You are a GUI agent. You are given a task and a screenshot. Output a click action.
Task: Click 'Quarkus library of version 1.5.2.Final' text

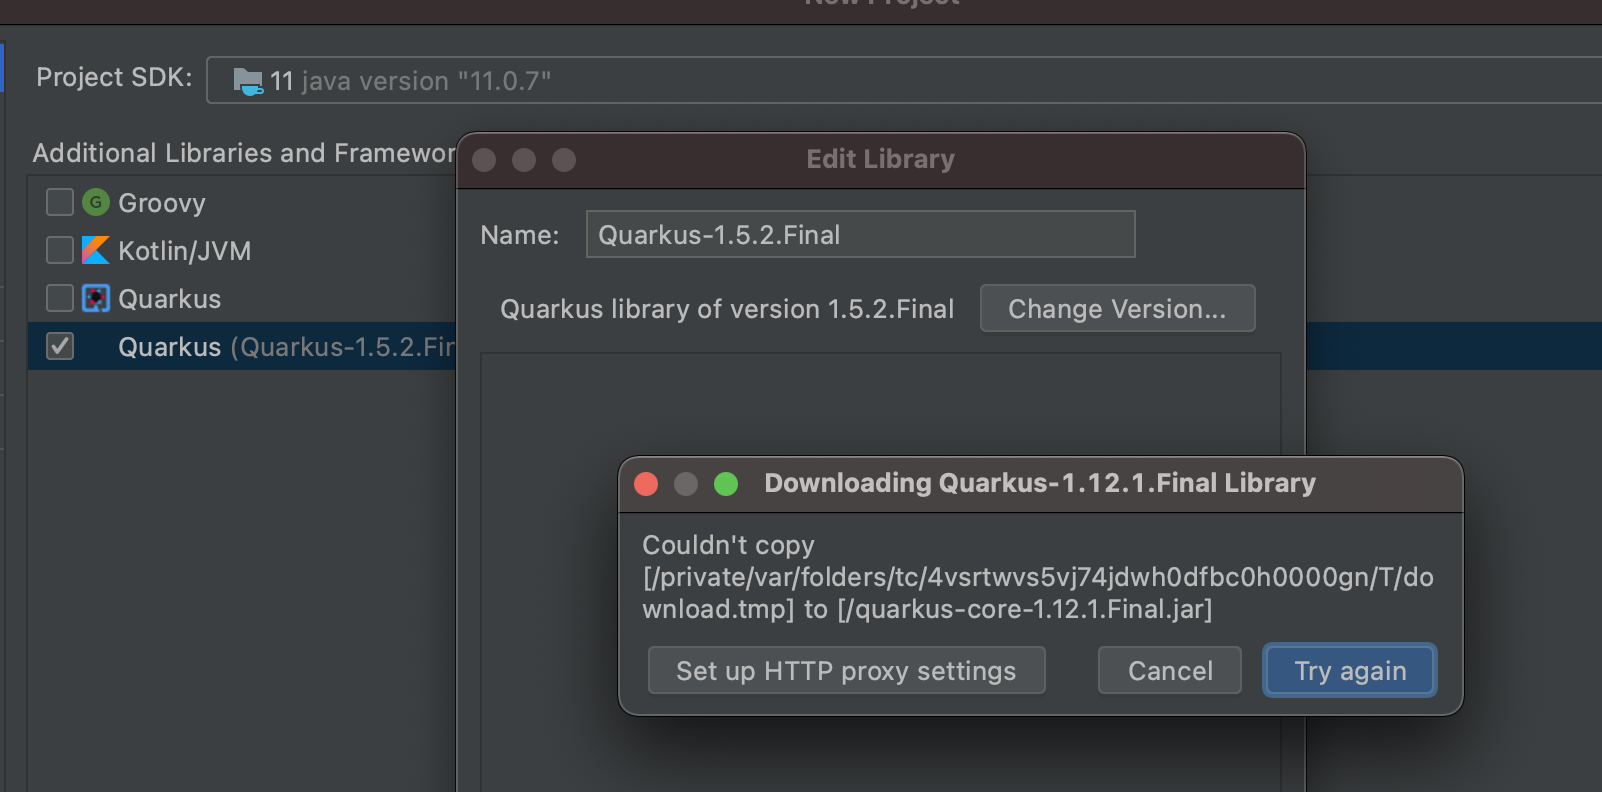tap(727, 309)
